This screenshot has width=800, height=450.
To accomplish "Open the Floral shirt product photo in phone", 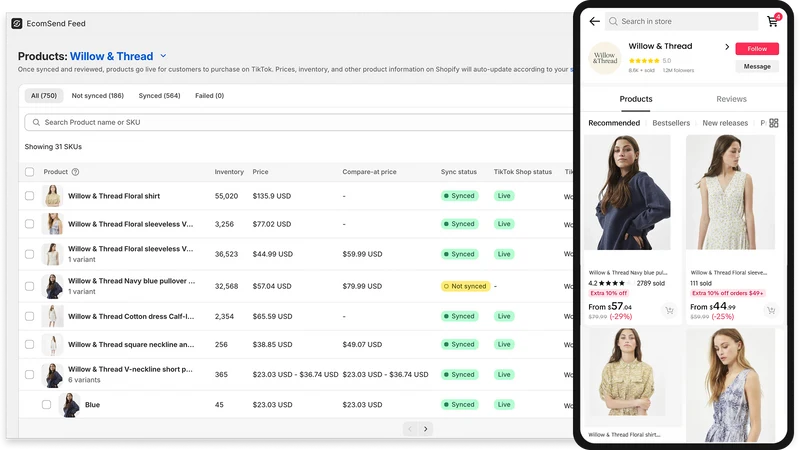I will click(x=627, y=372).
